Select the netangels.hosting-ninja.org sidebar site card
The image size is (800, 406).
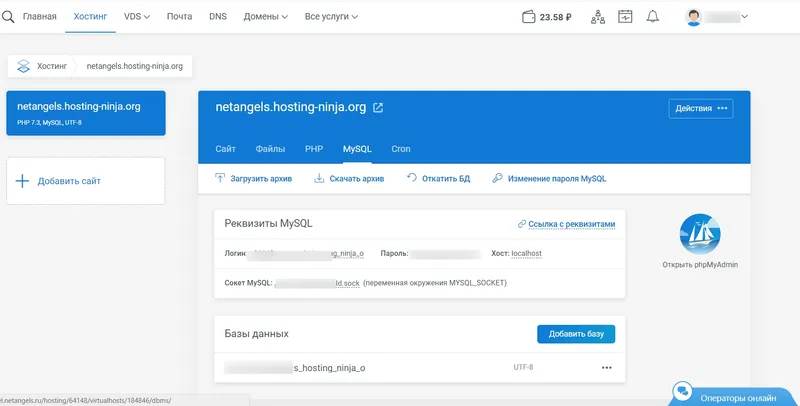coord(86,113)
